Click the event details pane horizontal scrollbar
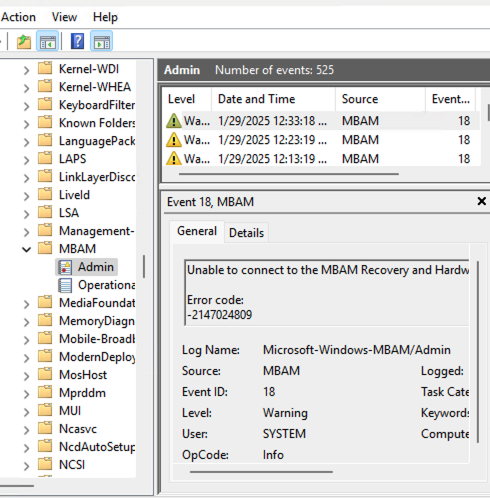 coord(261,472)
